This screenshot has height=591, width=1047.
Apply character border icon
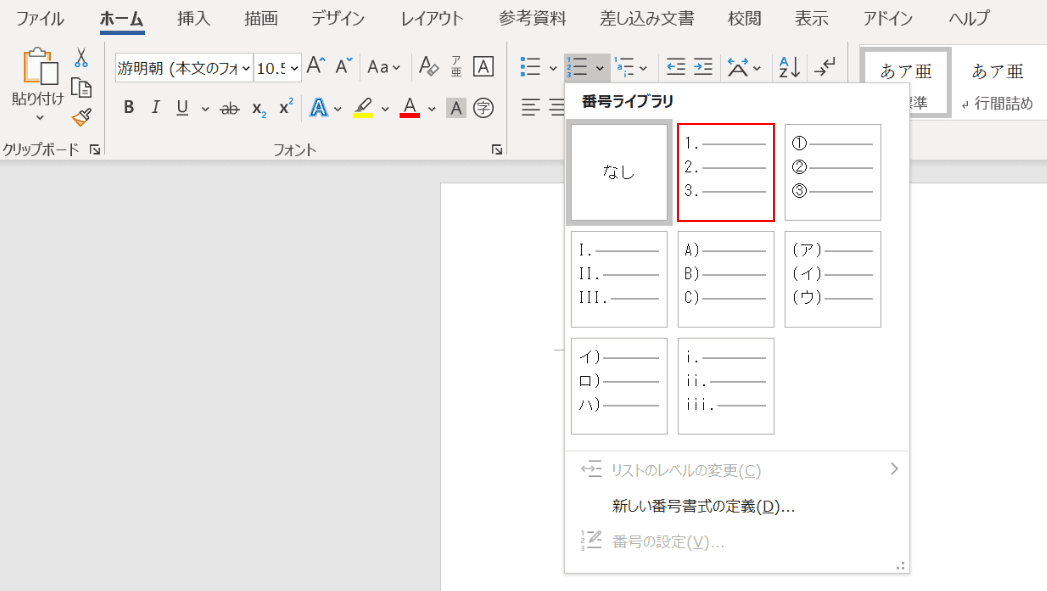pos(483,66)
